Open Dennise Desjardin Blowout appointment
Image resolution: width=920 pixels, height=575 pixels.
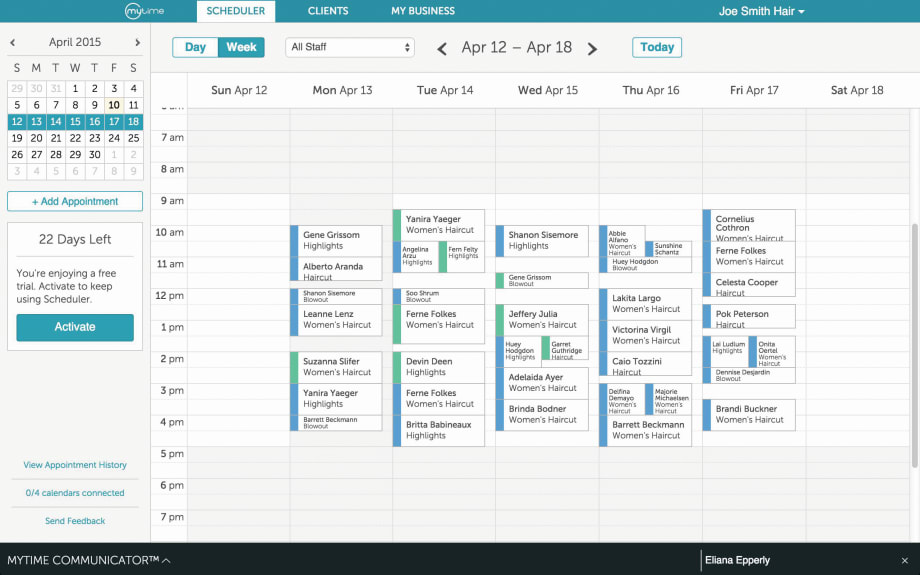point(749,376)
